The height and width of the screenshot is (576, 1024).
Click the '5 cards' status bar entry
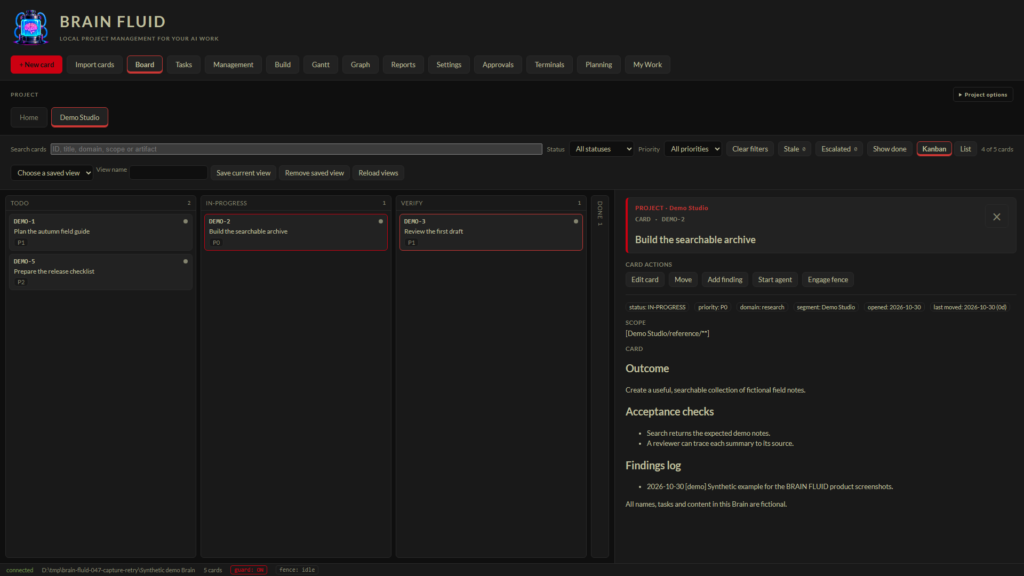(x=212, y=570)
